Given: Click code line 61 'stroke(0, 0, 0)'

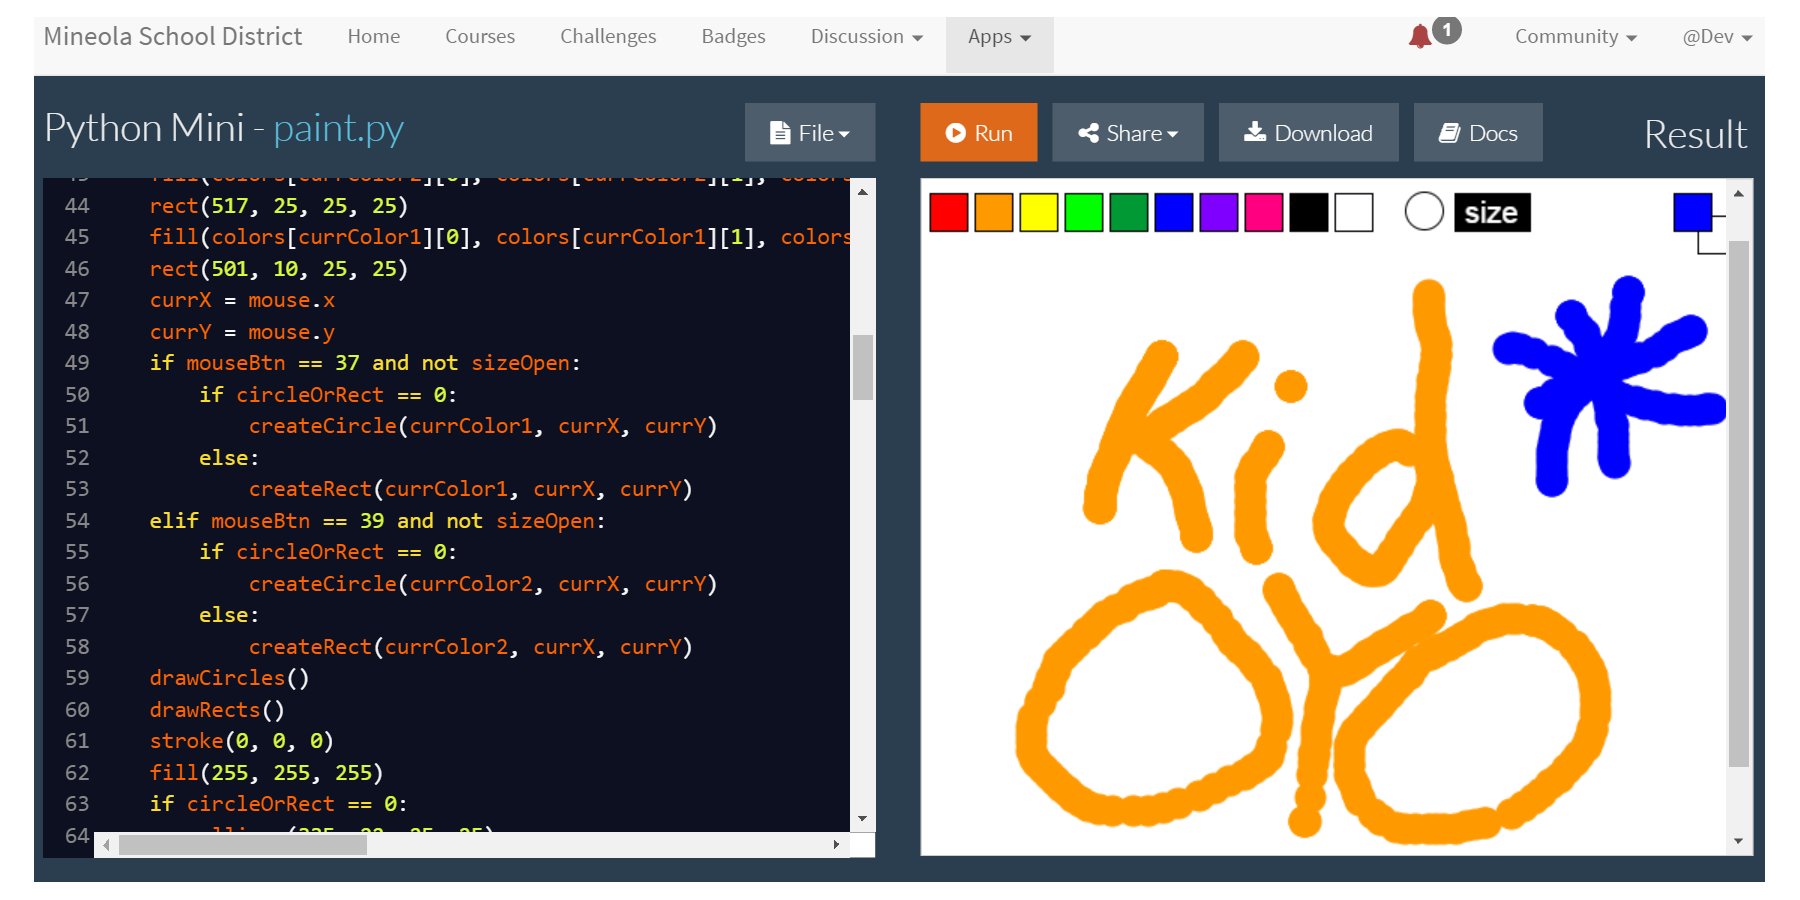Looking at the screenshot, I should click(x=241, y=741).
